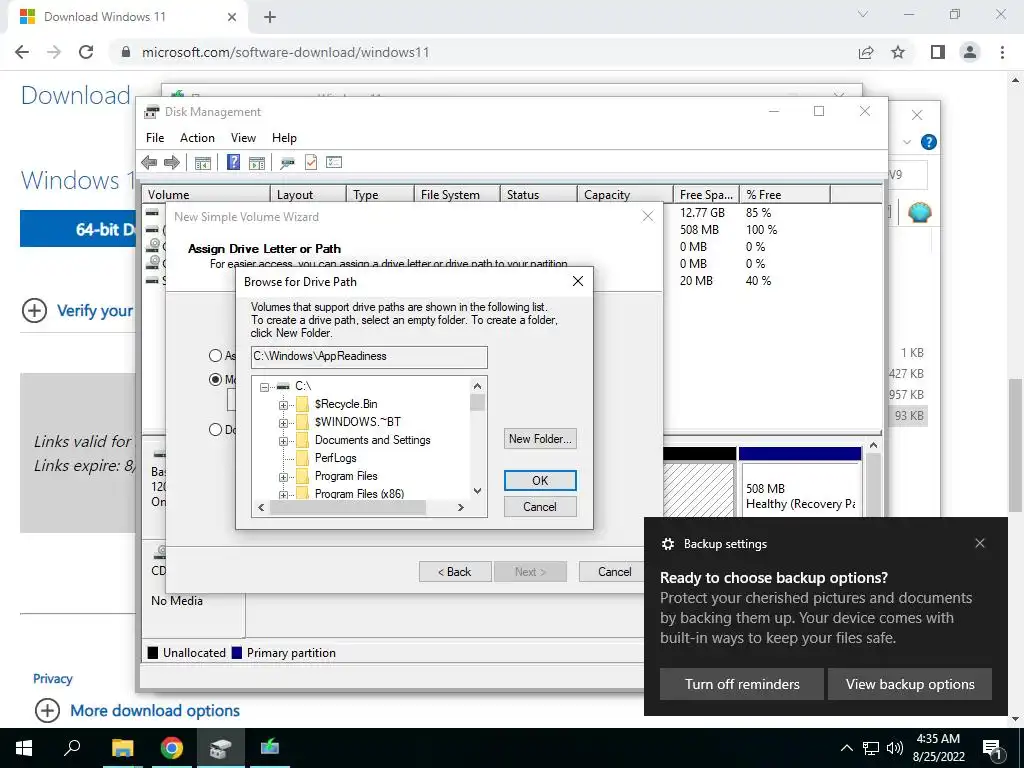Click the Chrome back navigation arrow
The width and height of the screenshot is (1024, 768).
(x=22, y=52)
